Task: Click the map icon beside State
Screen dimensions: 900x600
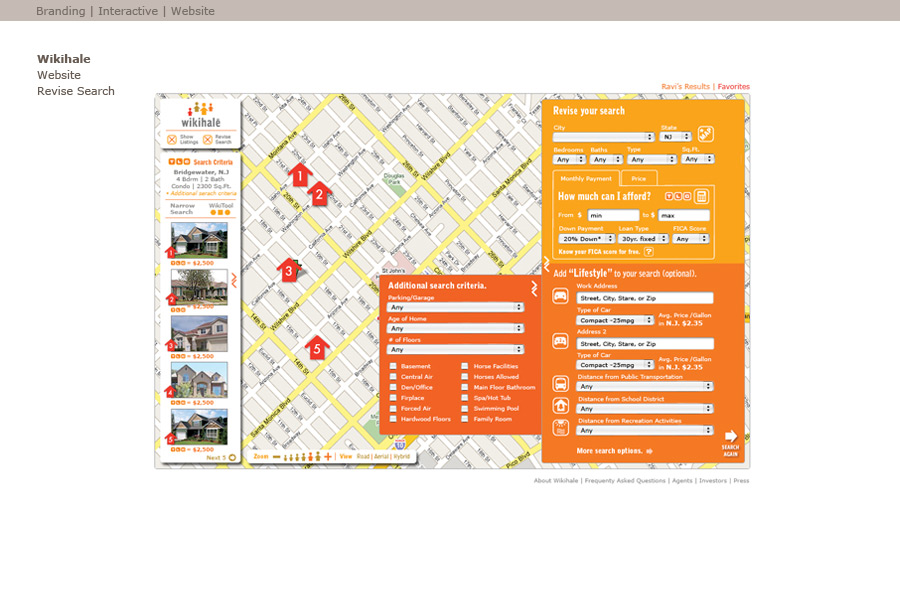Action: pyautogui.click(x=705, y=133)
